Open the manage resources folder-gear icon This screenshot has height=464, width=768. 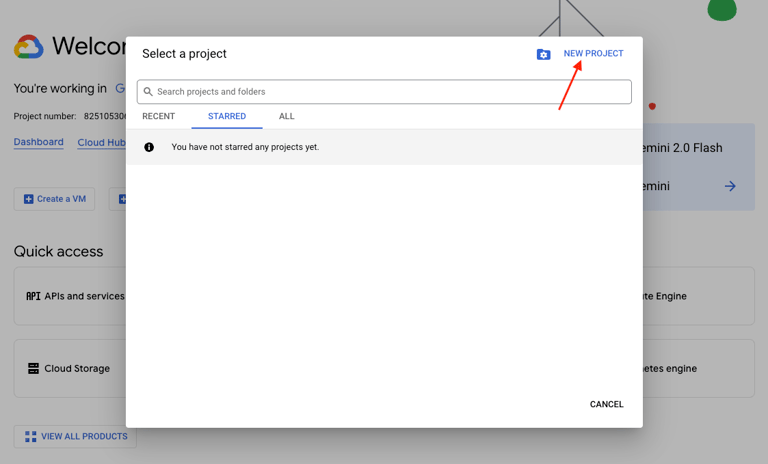tap(543, 54)
